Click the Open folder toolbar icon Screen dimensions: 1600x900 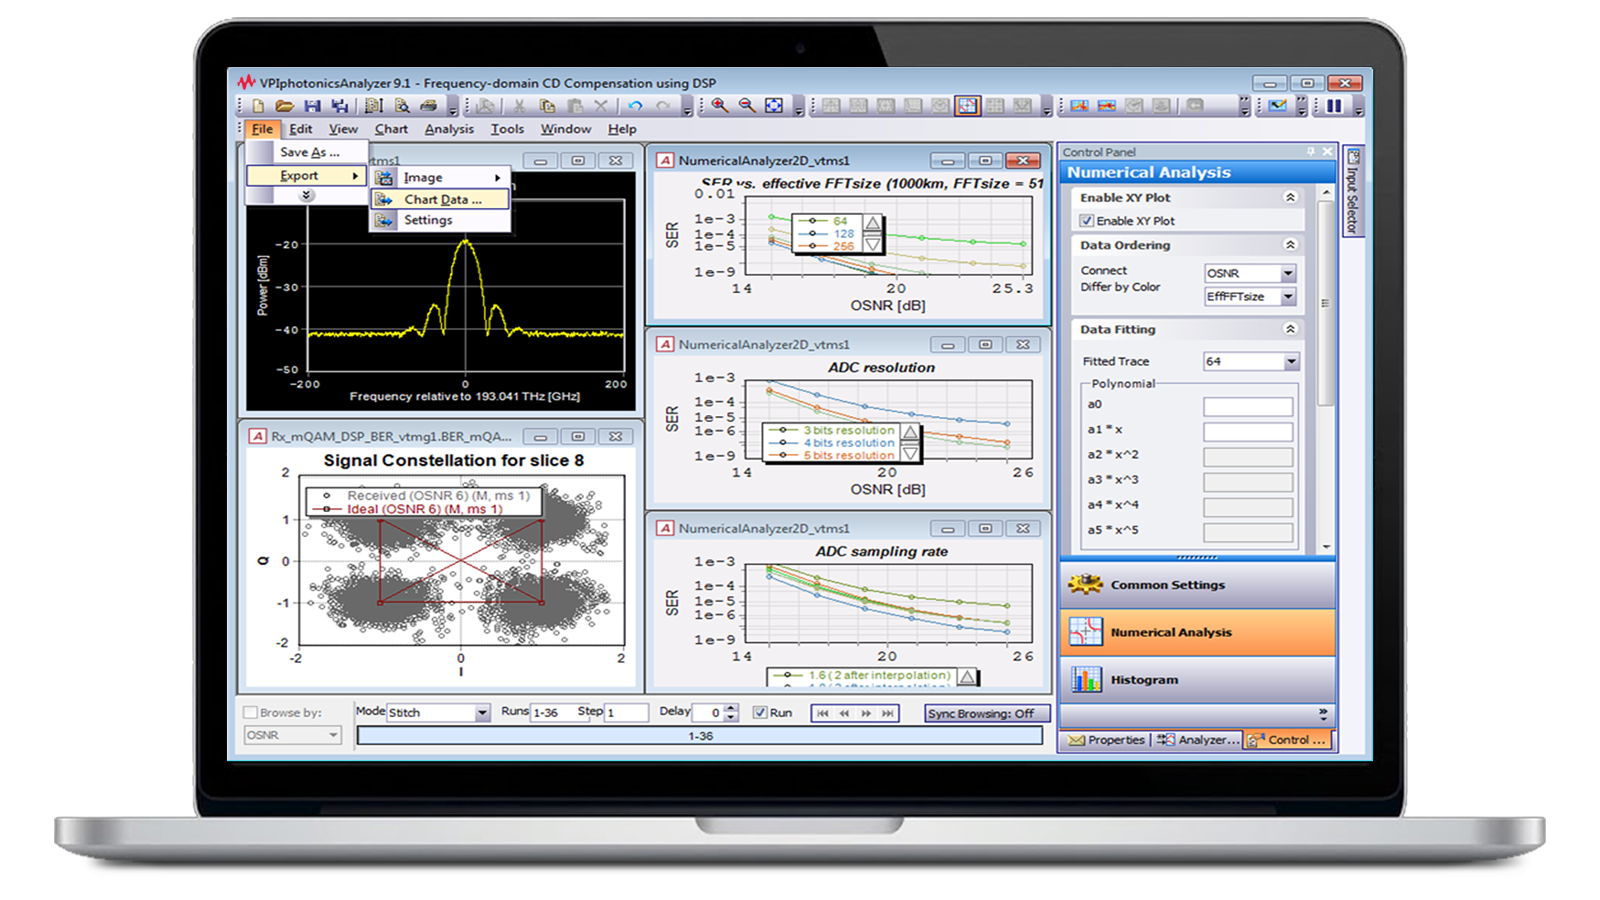click(x=285, y=106)
